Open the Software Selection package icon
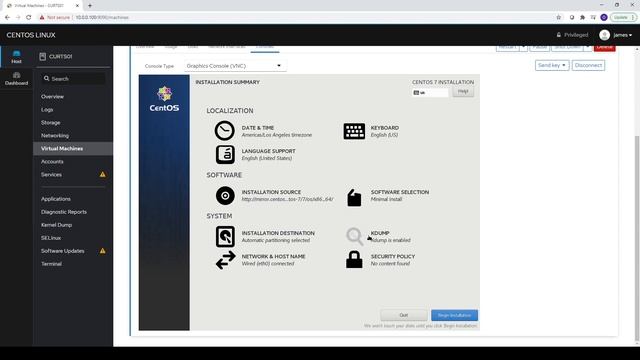640x360 pixels. pos(354,198)
